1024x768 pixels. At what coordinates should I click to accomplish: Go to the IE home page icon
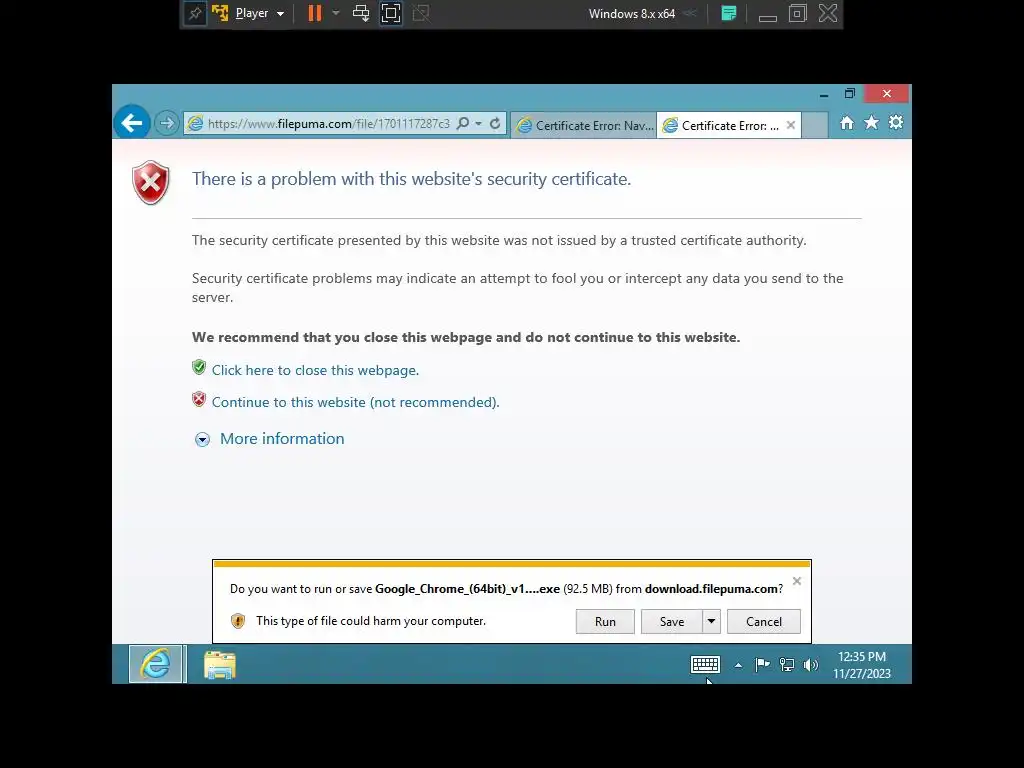pos(846,123)
